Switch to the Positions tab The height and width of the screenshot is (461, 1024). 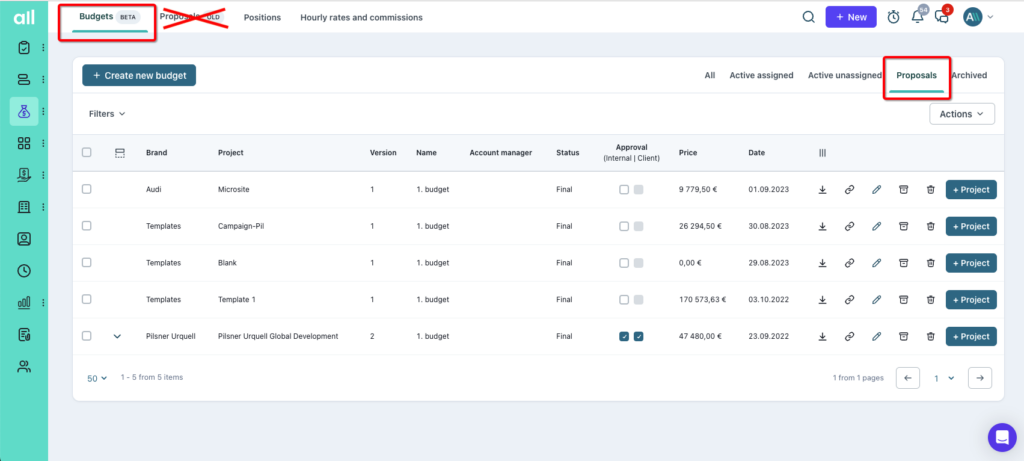click(x=263, y=18)
